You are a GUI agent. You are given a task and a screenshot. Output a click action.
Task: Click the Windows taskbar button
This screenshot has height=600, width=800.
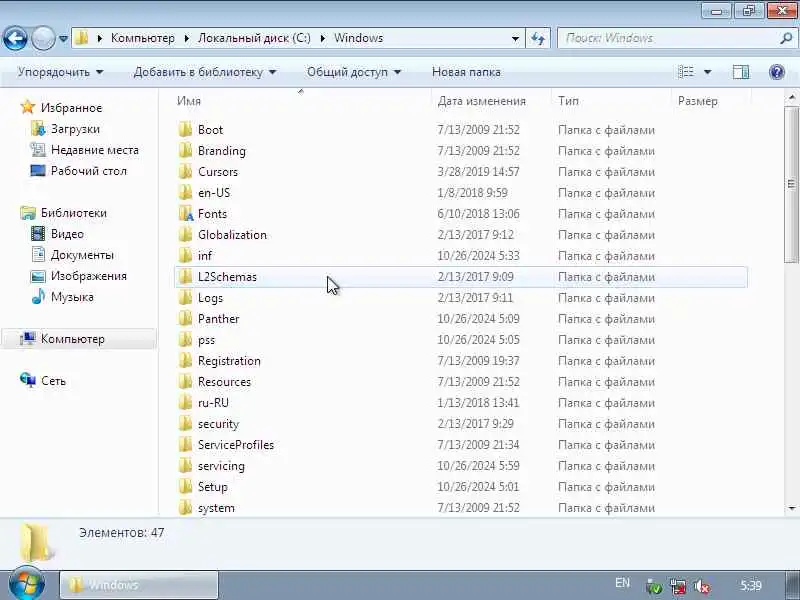[x=139, y=585]
